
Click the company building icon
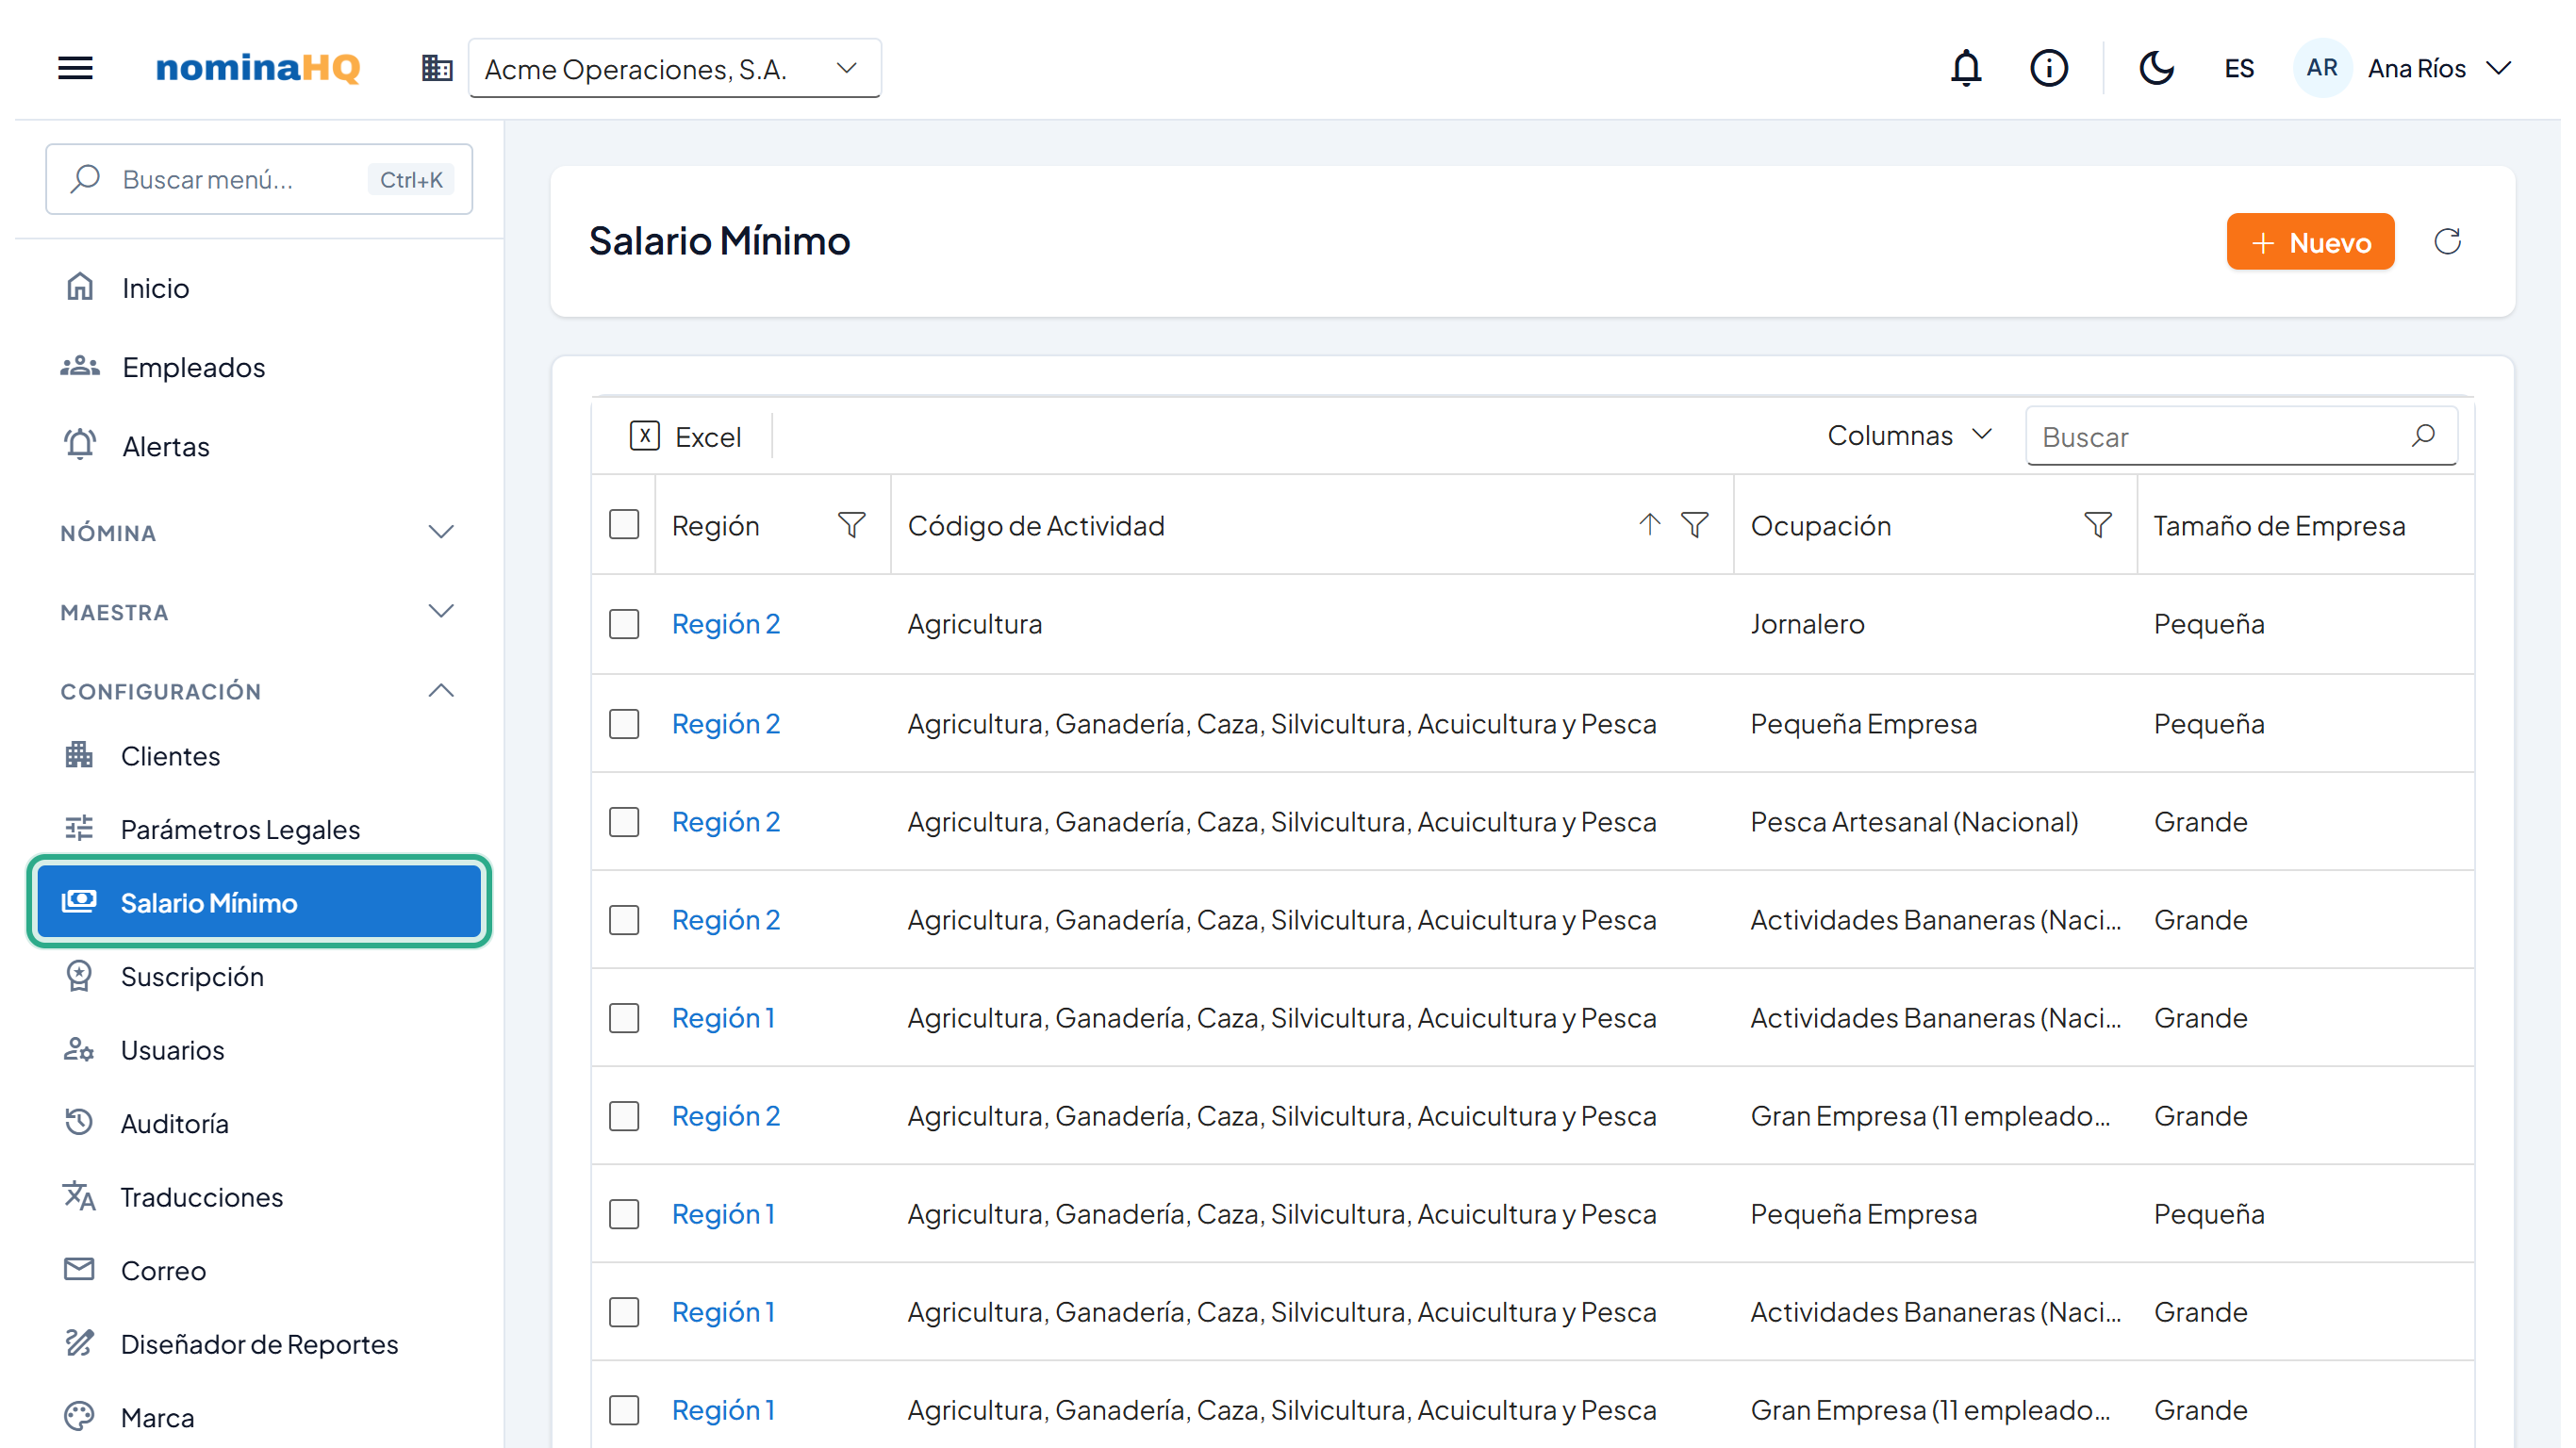click(x=437, y=68)
